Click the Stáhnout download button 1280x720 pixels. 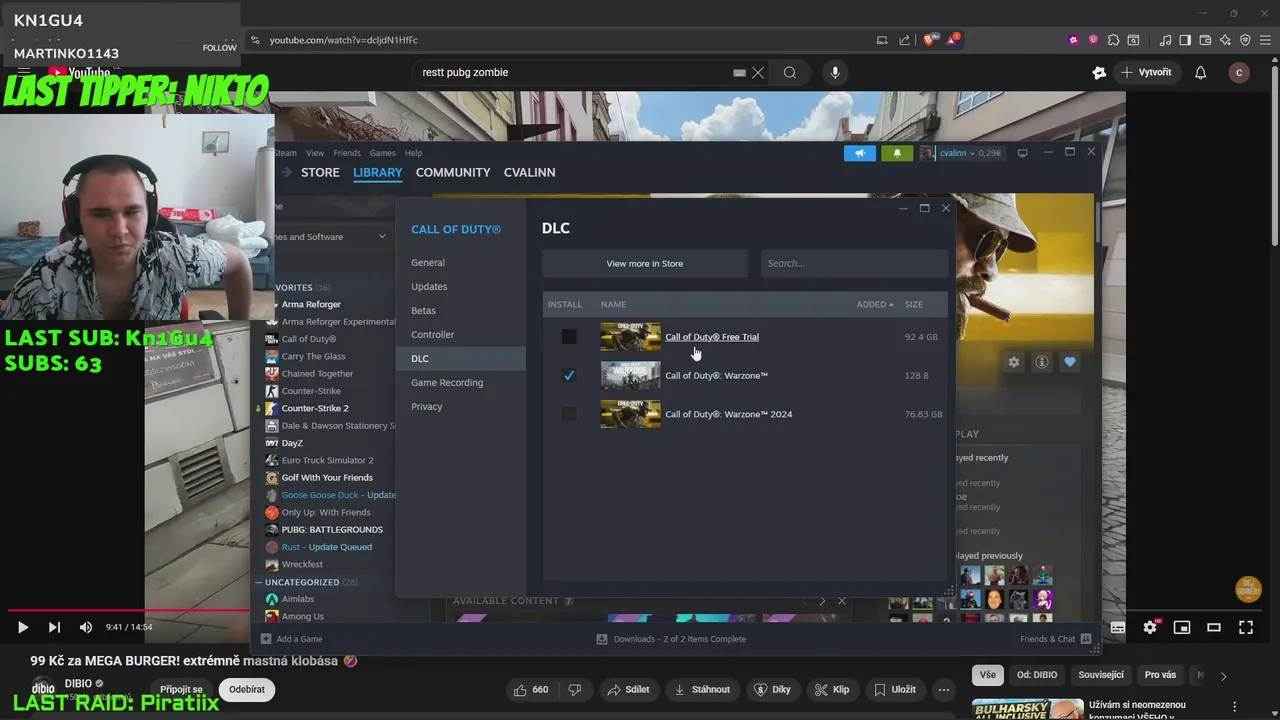tap(702, 689)
